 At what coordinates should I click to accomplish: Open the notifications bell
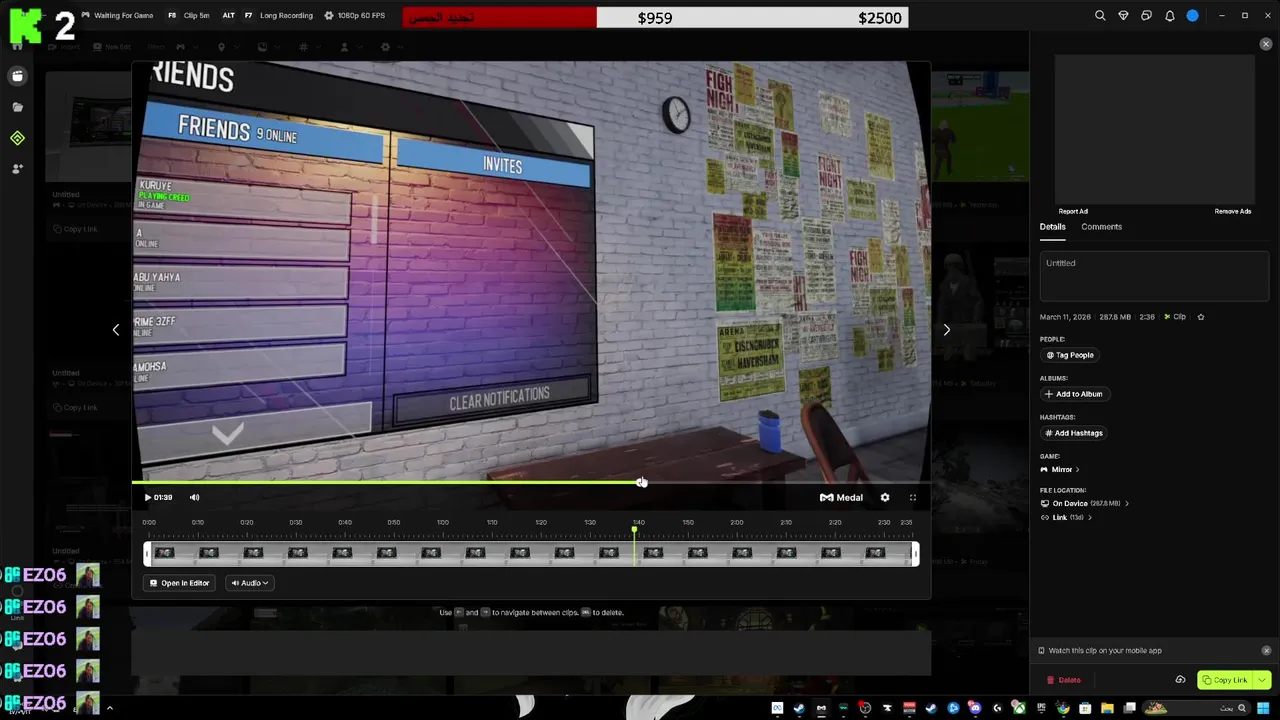1169,16
